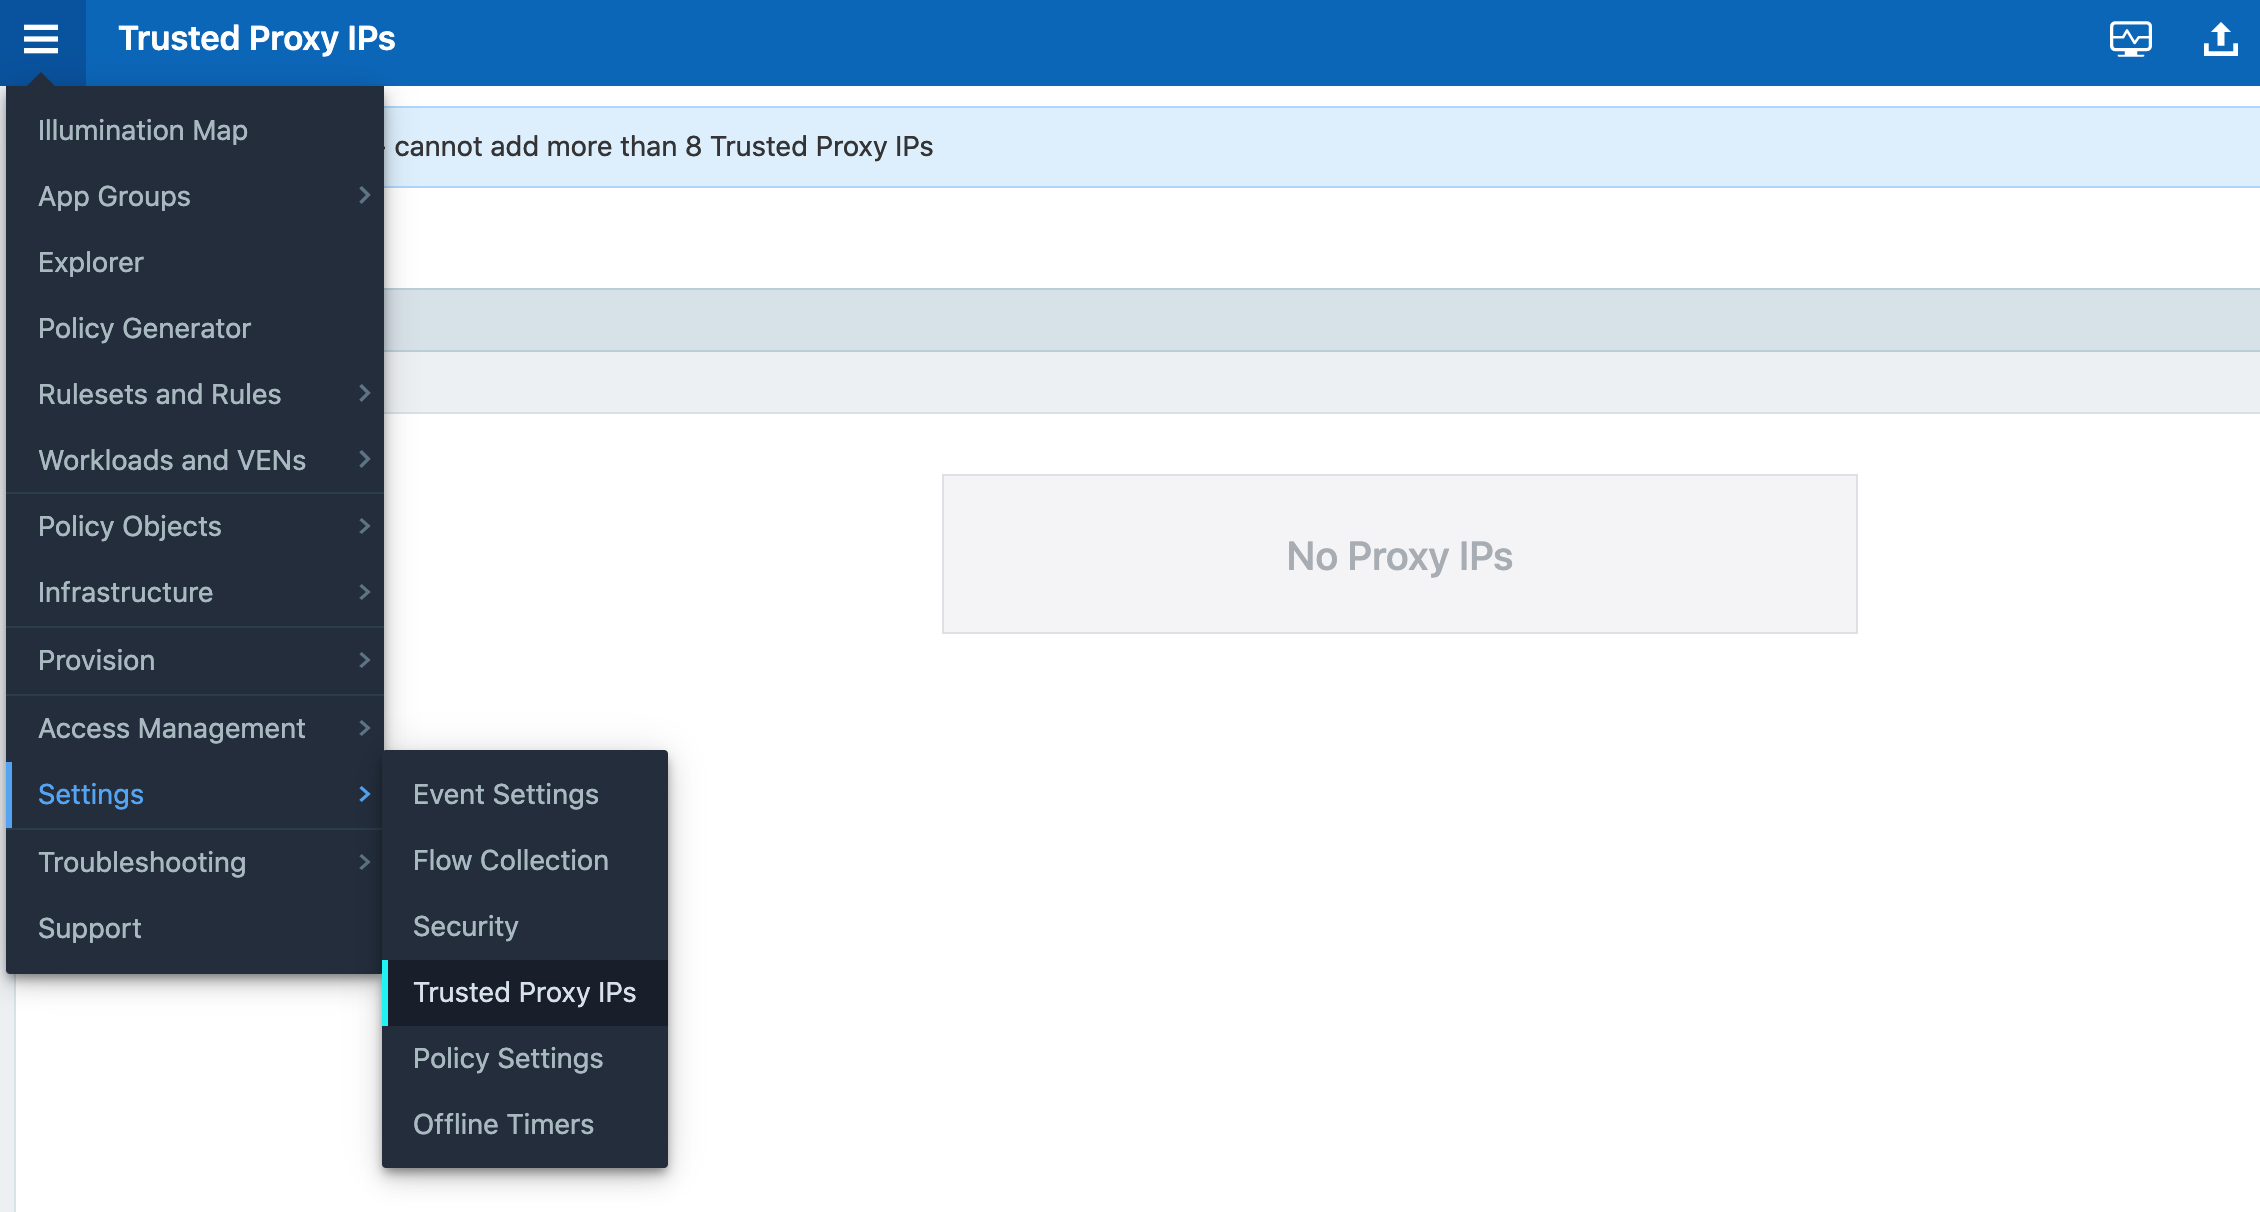Image resolution: width=2260 pixels, height=1212 pixels.
Task: Open the Provision menu entry
Action: click(x=195, y=660)
